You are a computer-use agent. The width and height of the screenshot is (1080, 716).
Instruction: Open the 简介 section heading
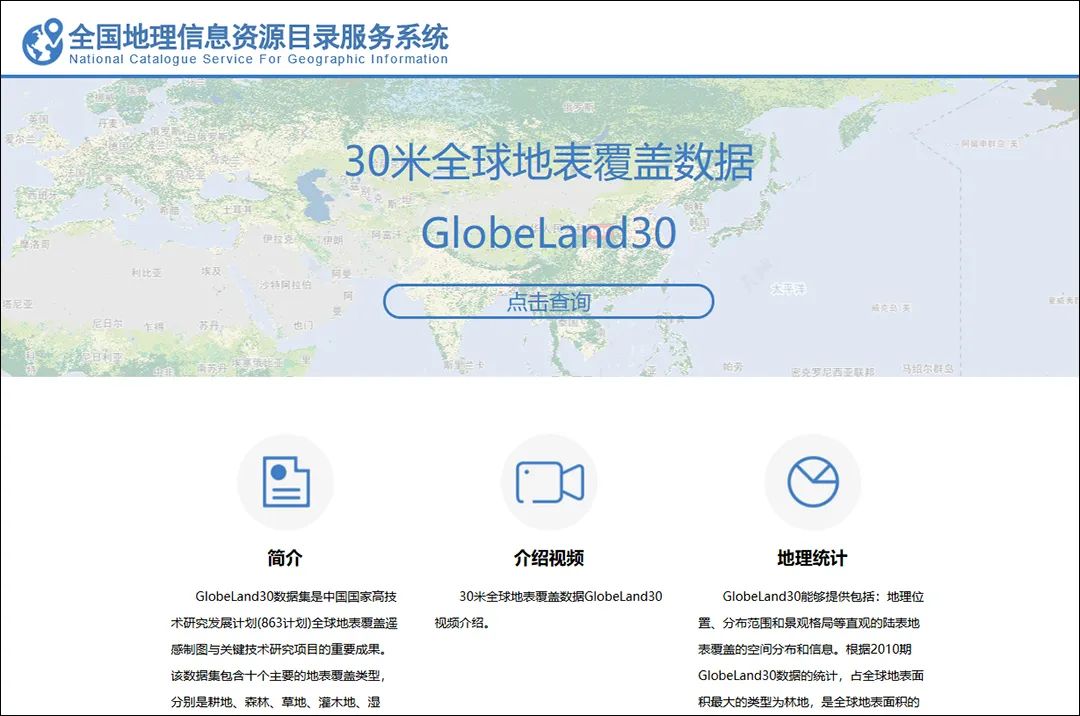point(286,557)
